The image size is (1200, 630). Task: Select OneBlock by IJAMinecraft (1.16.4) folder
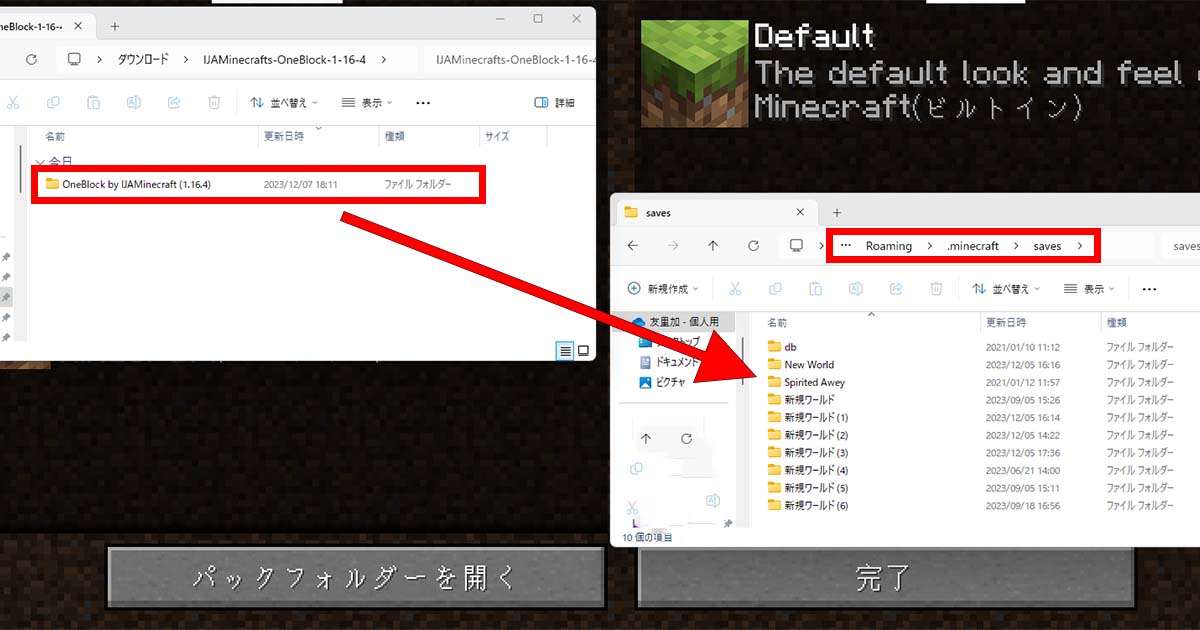(x=258, y=184)
